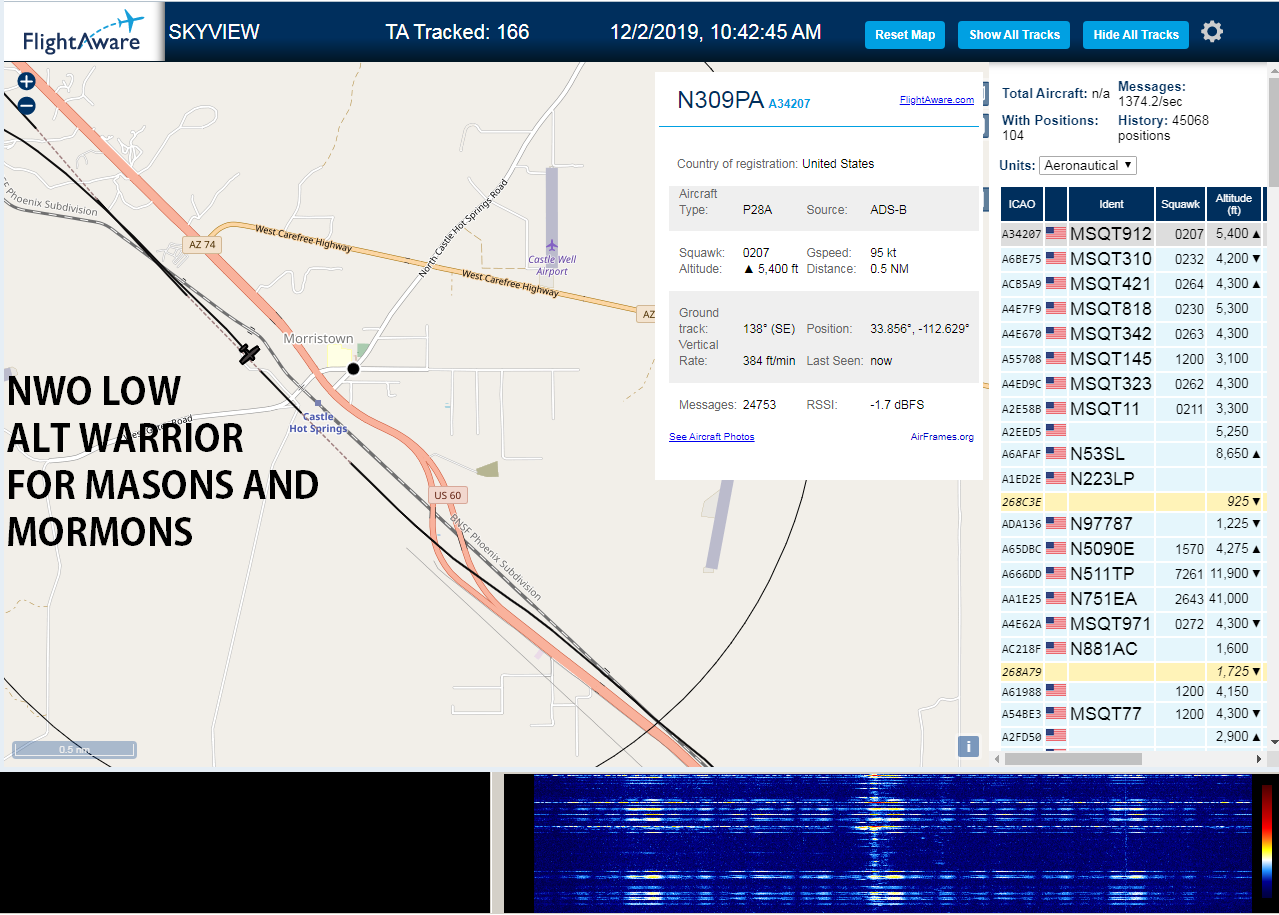Click the US flag in MSQT310 row
The width and height of the screenshot is (1279, 915).
tap(1056, 258)
